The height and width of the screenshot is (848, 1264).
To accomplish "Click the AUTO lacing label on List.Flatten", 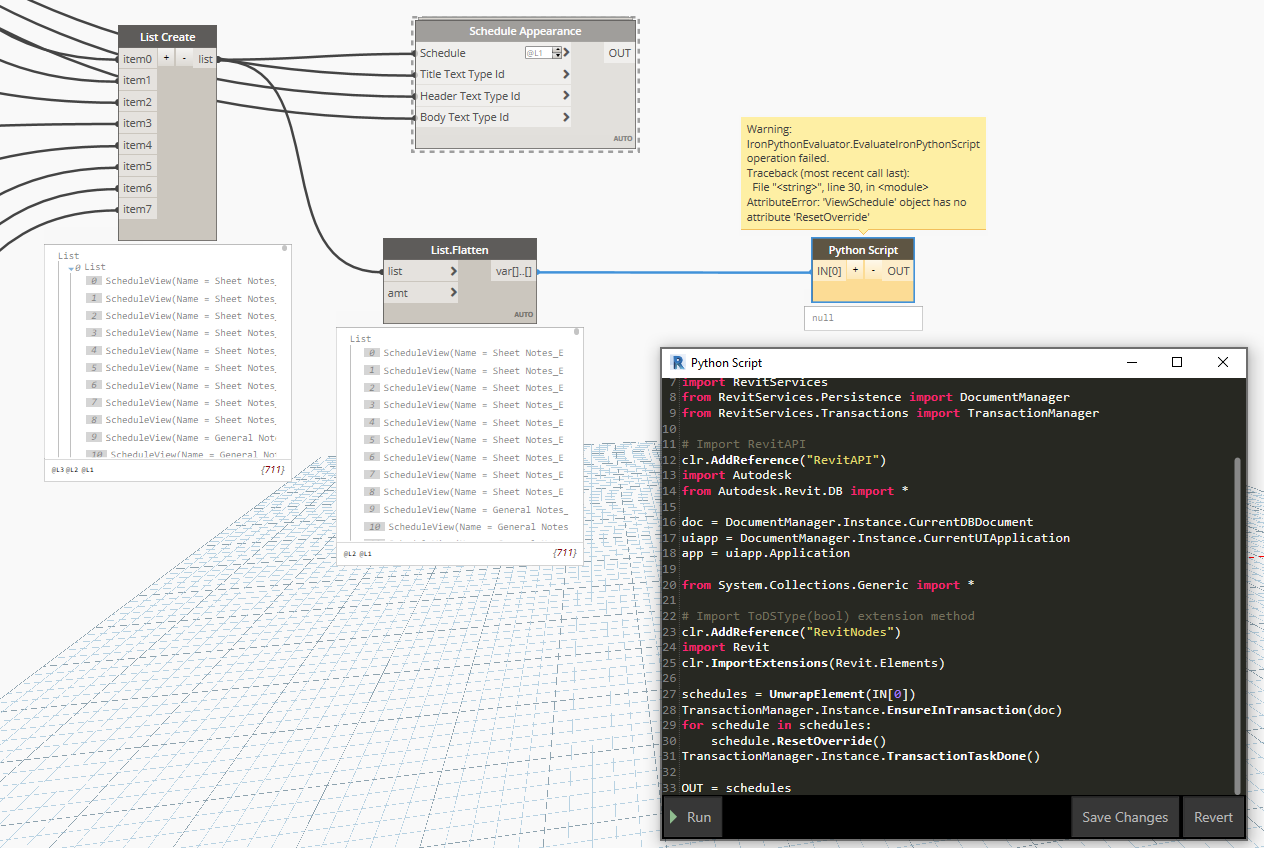I will (523, 314).
